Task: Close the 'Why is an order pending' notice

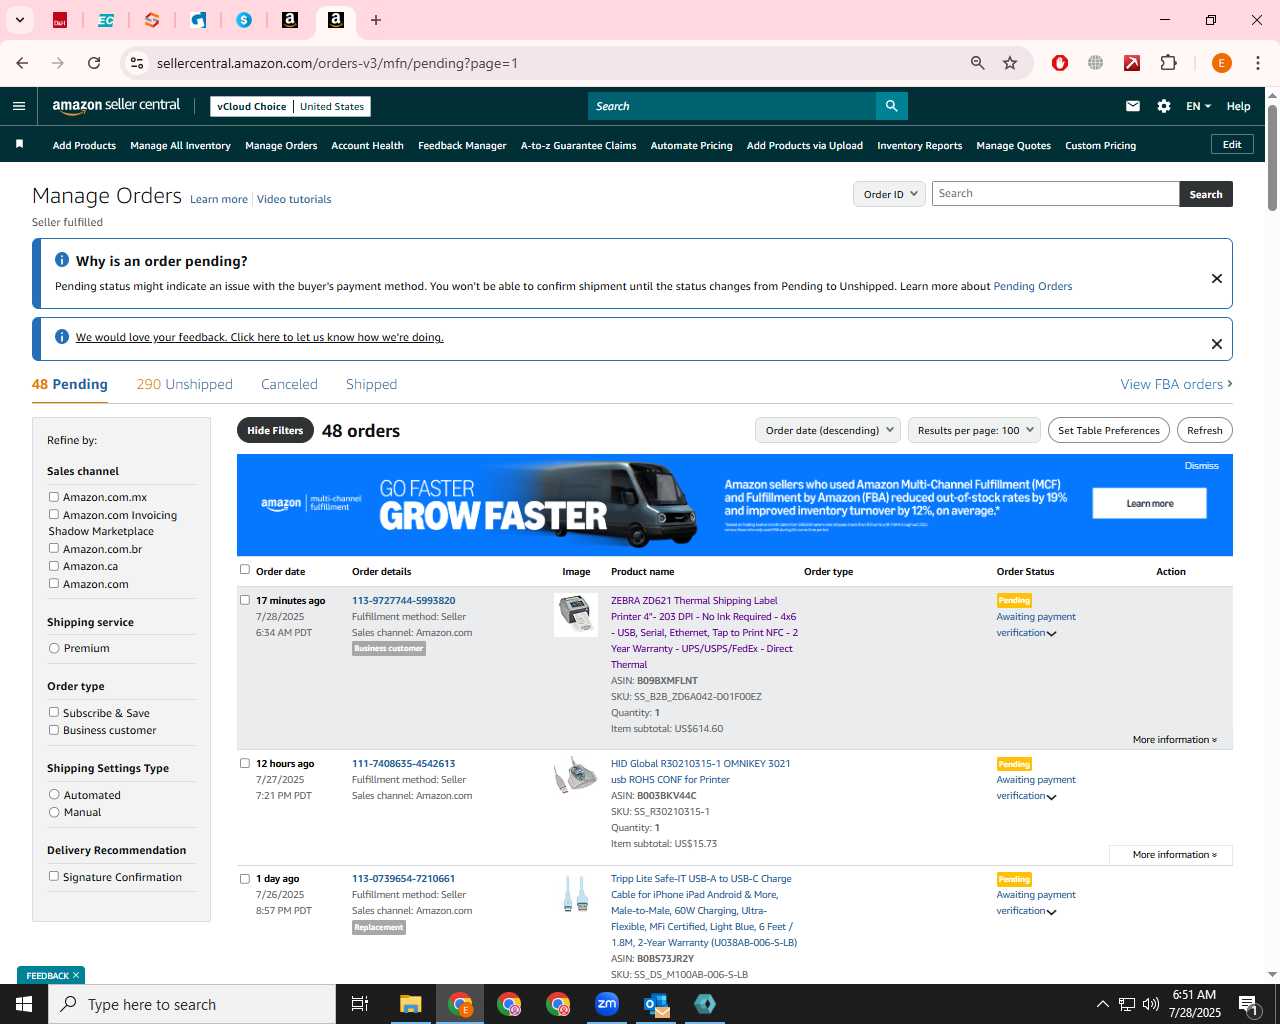Action: point(1217,278)
